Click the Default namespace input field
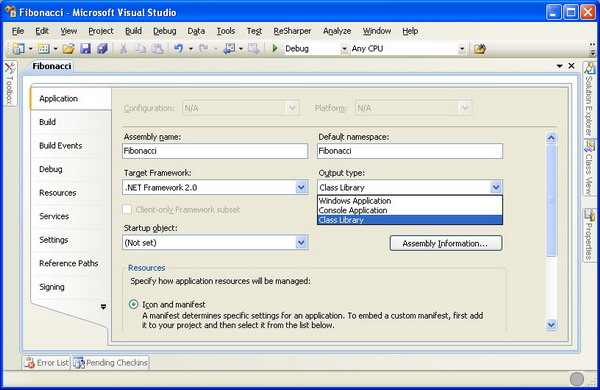Screen dimensions: 600x390 (x=410, y=151)
